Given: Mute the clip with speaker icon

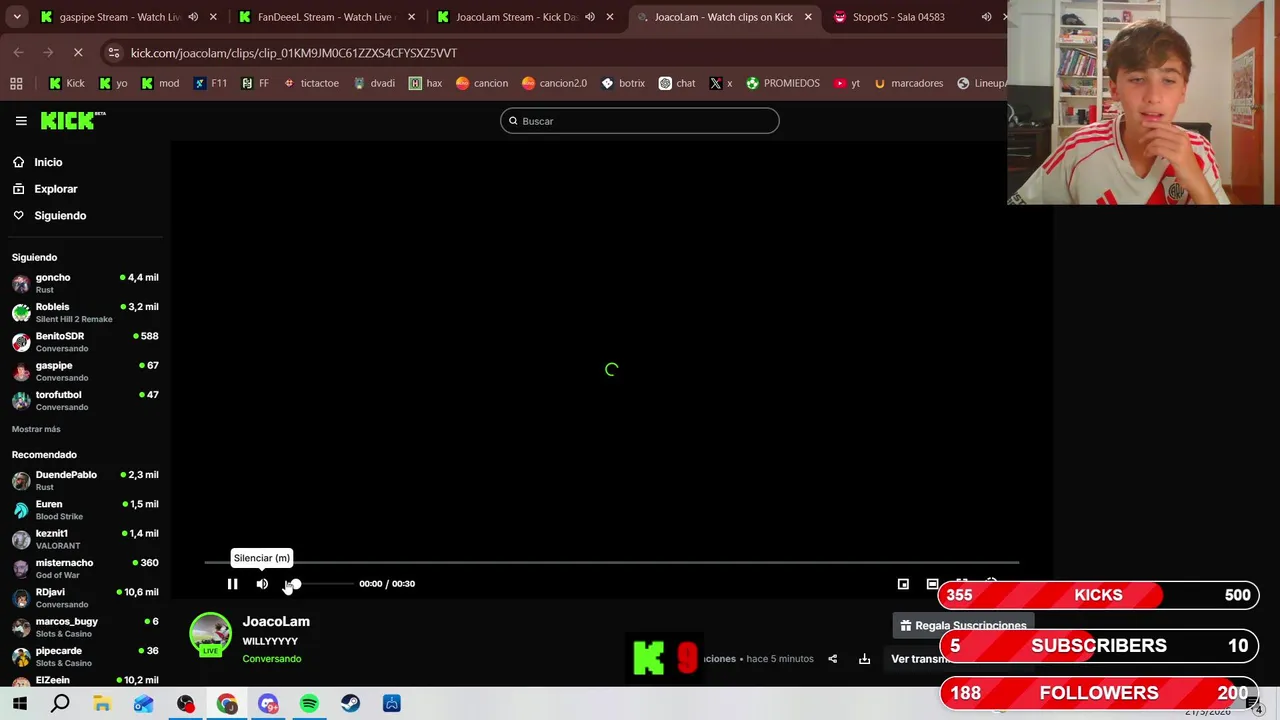Looking at the screenshot, I should [262, 584].
